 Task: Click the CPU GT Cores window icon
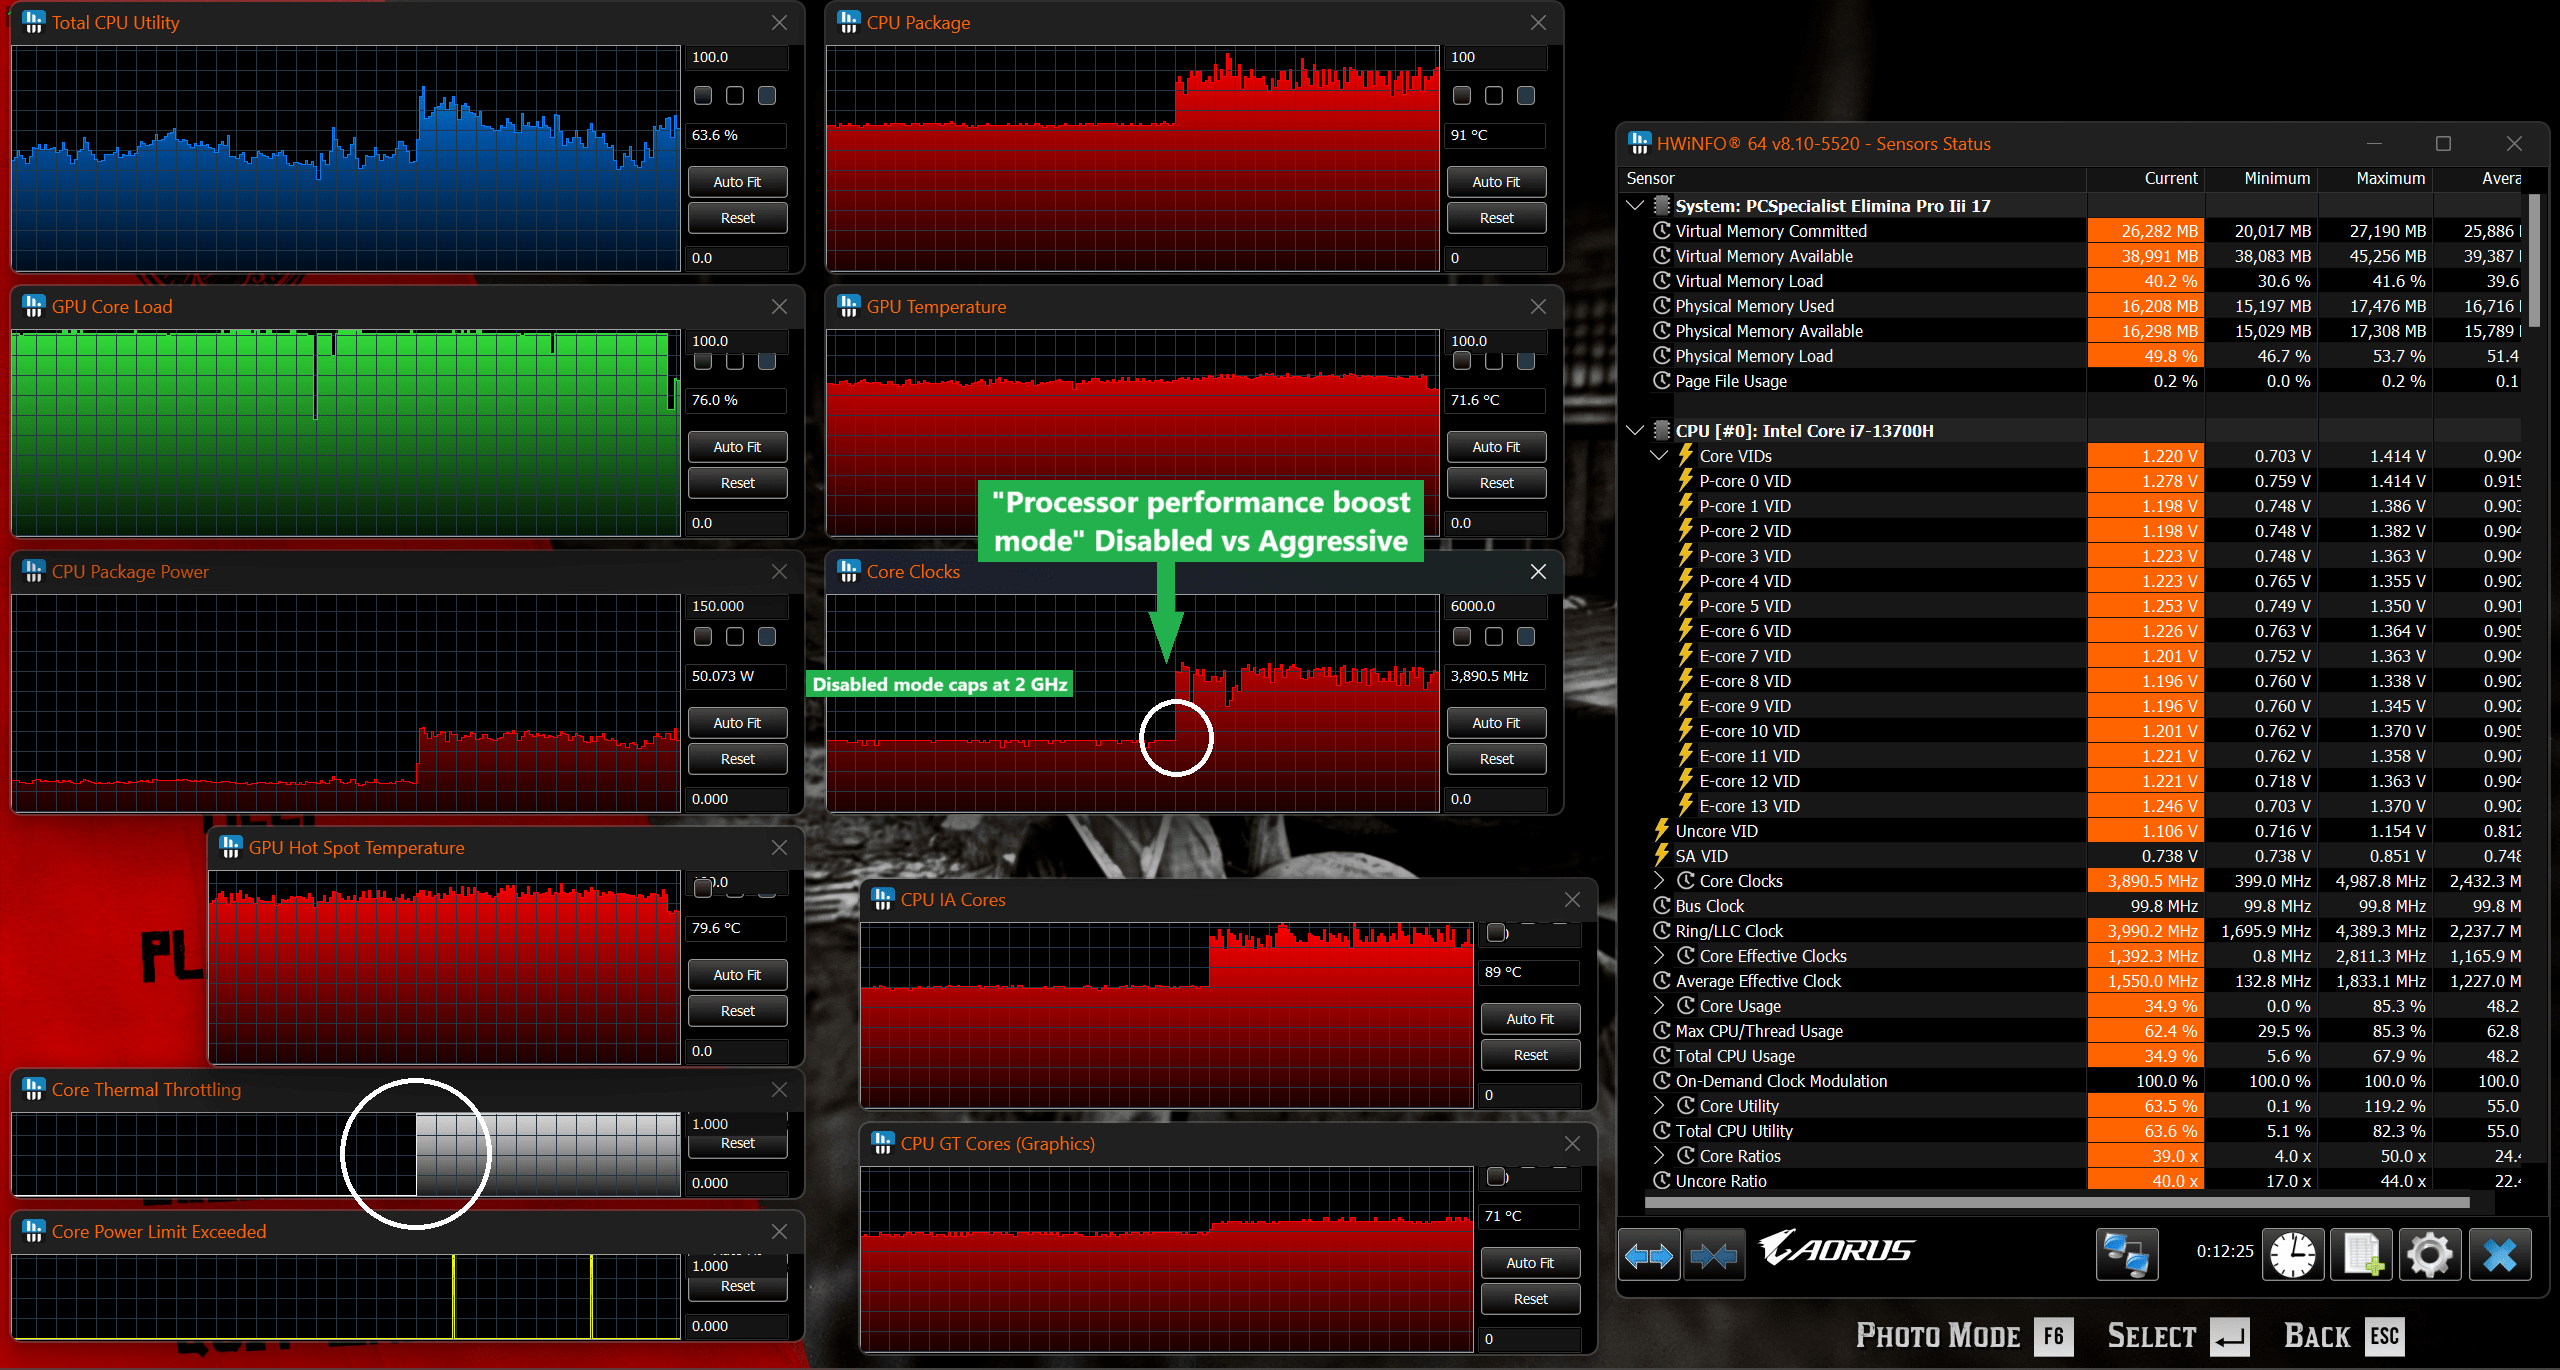click(x=883, y=1143)
